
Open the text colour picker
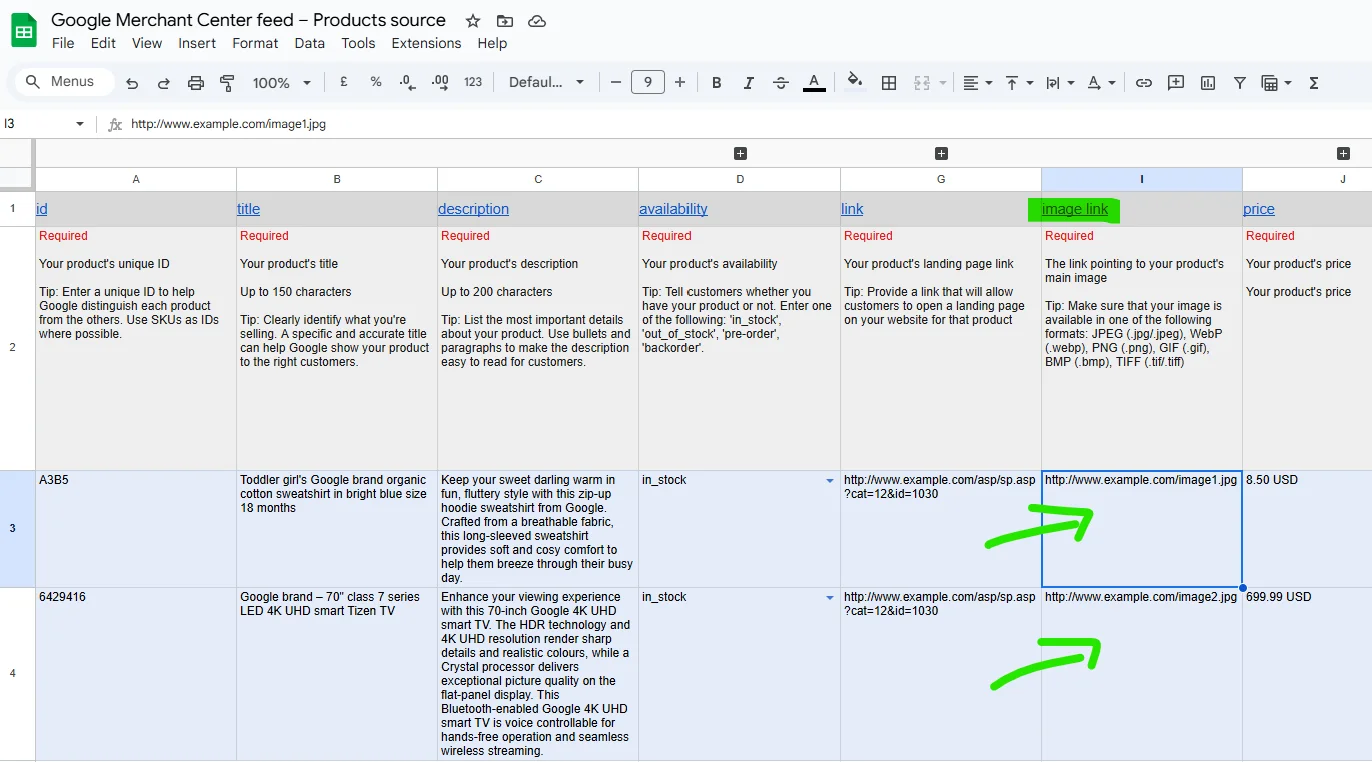tap(814, 83)
